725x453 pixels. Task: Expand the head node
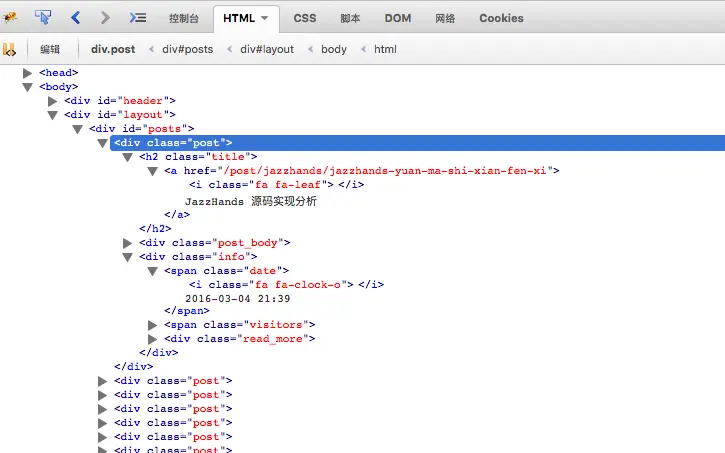(27, 73)
